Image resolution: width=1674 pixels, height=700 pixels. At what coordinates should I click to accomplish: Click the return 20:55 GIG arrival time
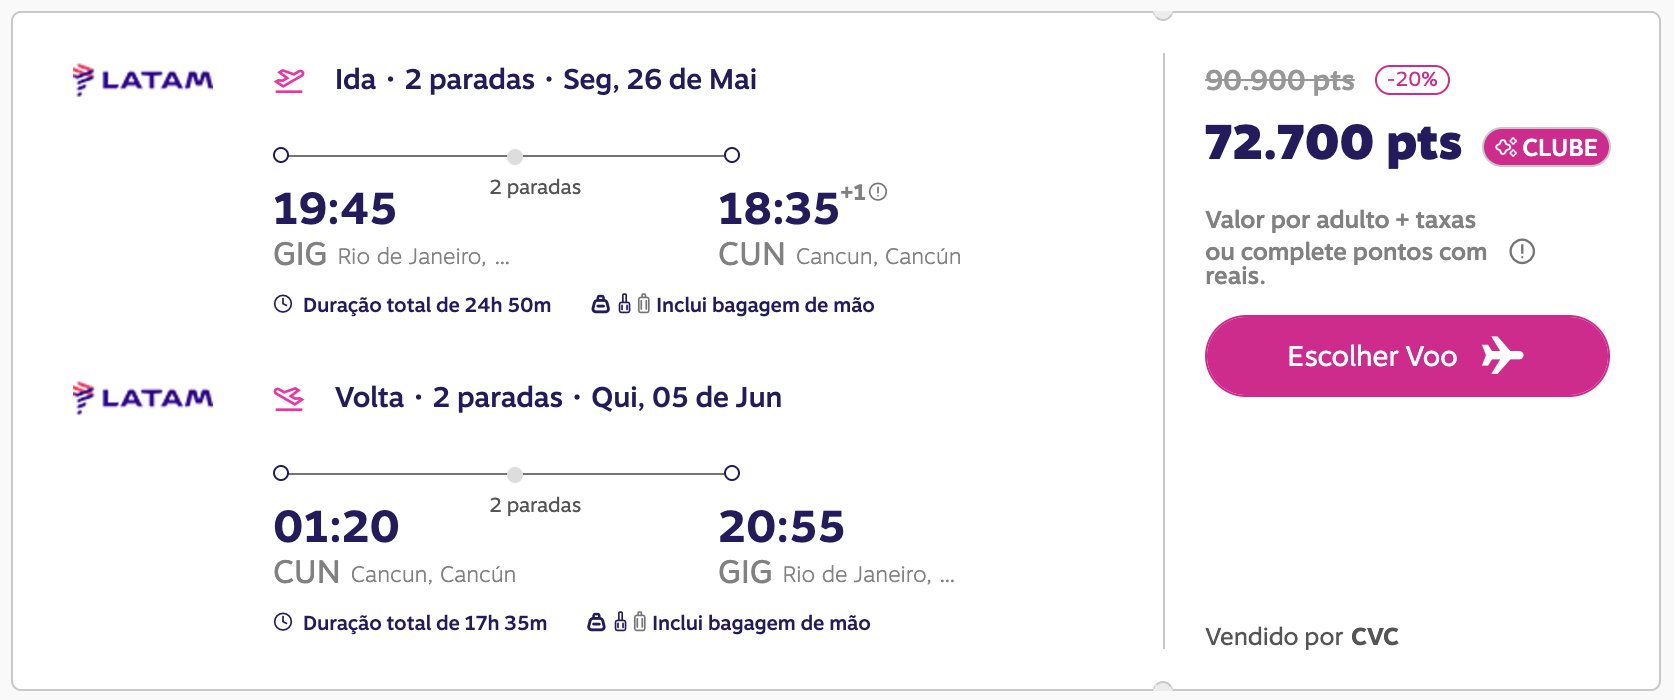click(x=782, y=527)
